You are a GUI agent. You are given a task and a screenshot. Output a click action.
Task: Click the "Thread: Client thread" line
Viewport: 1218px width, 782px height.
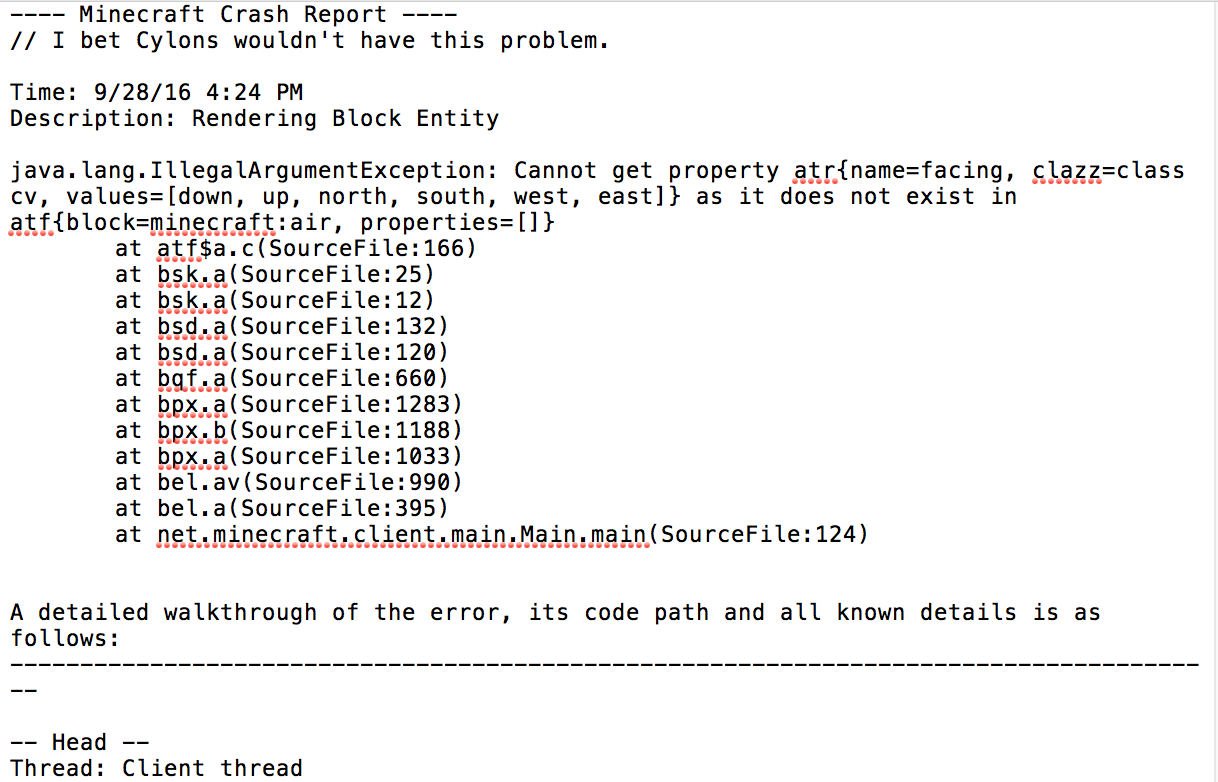tap(156, 768)
